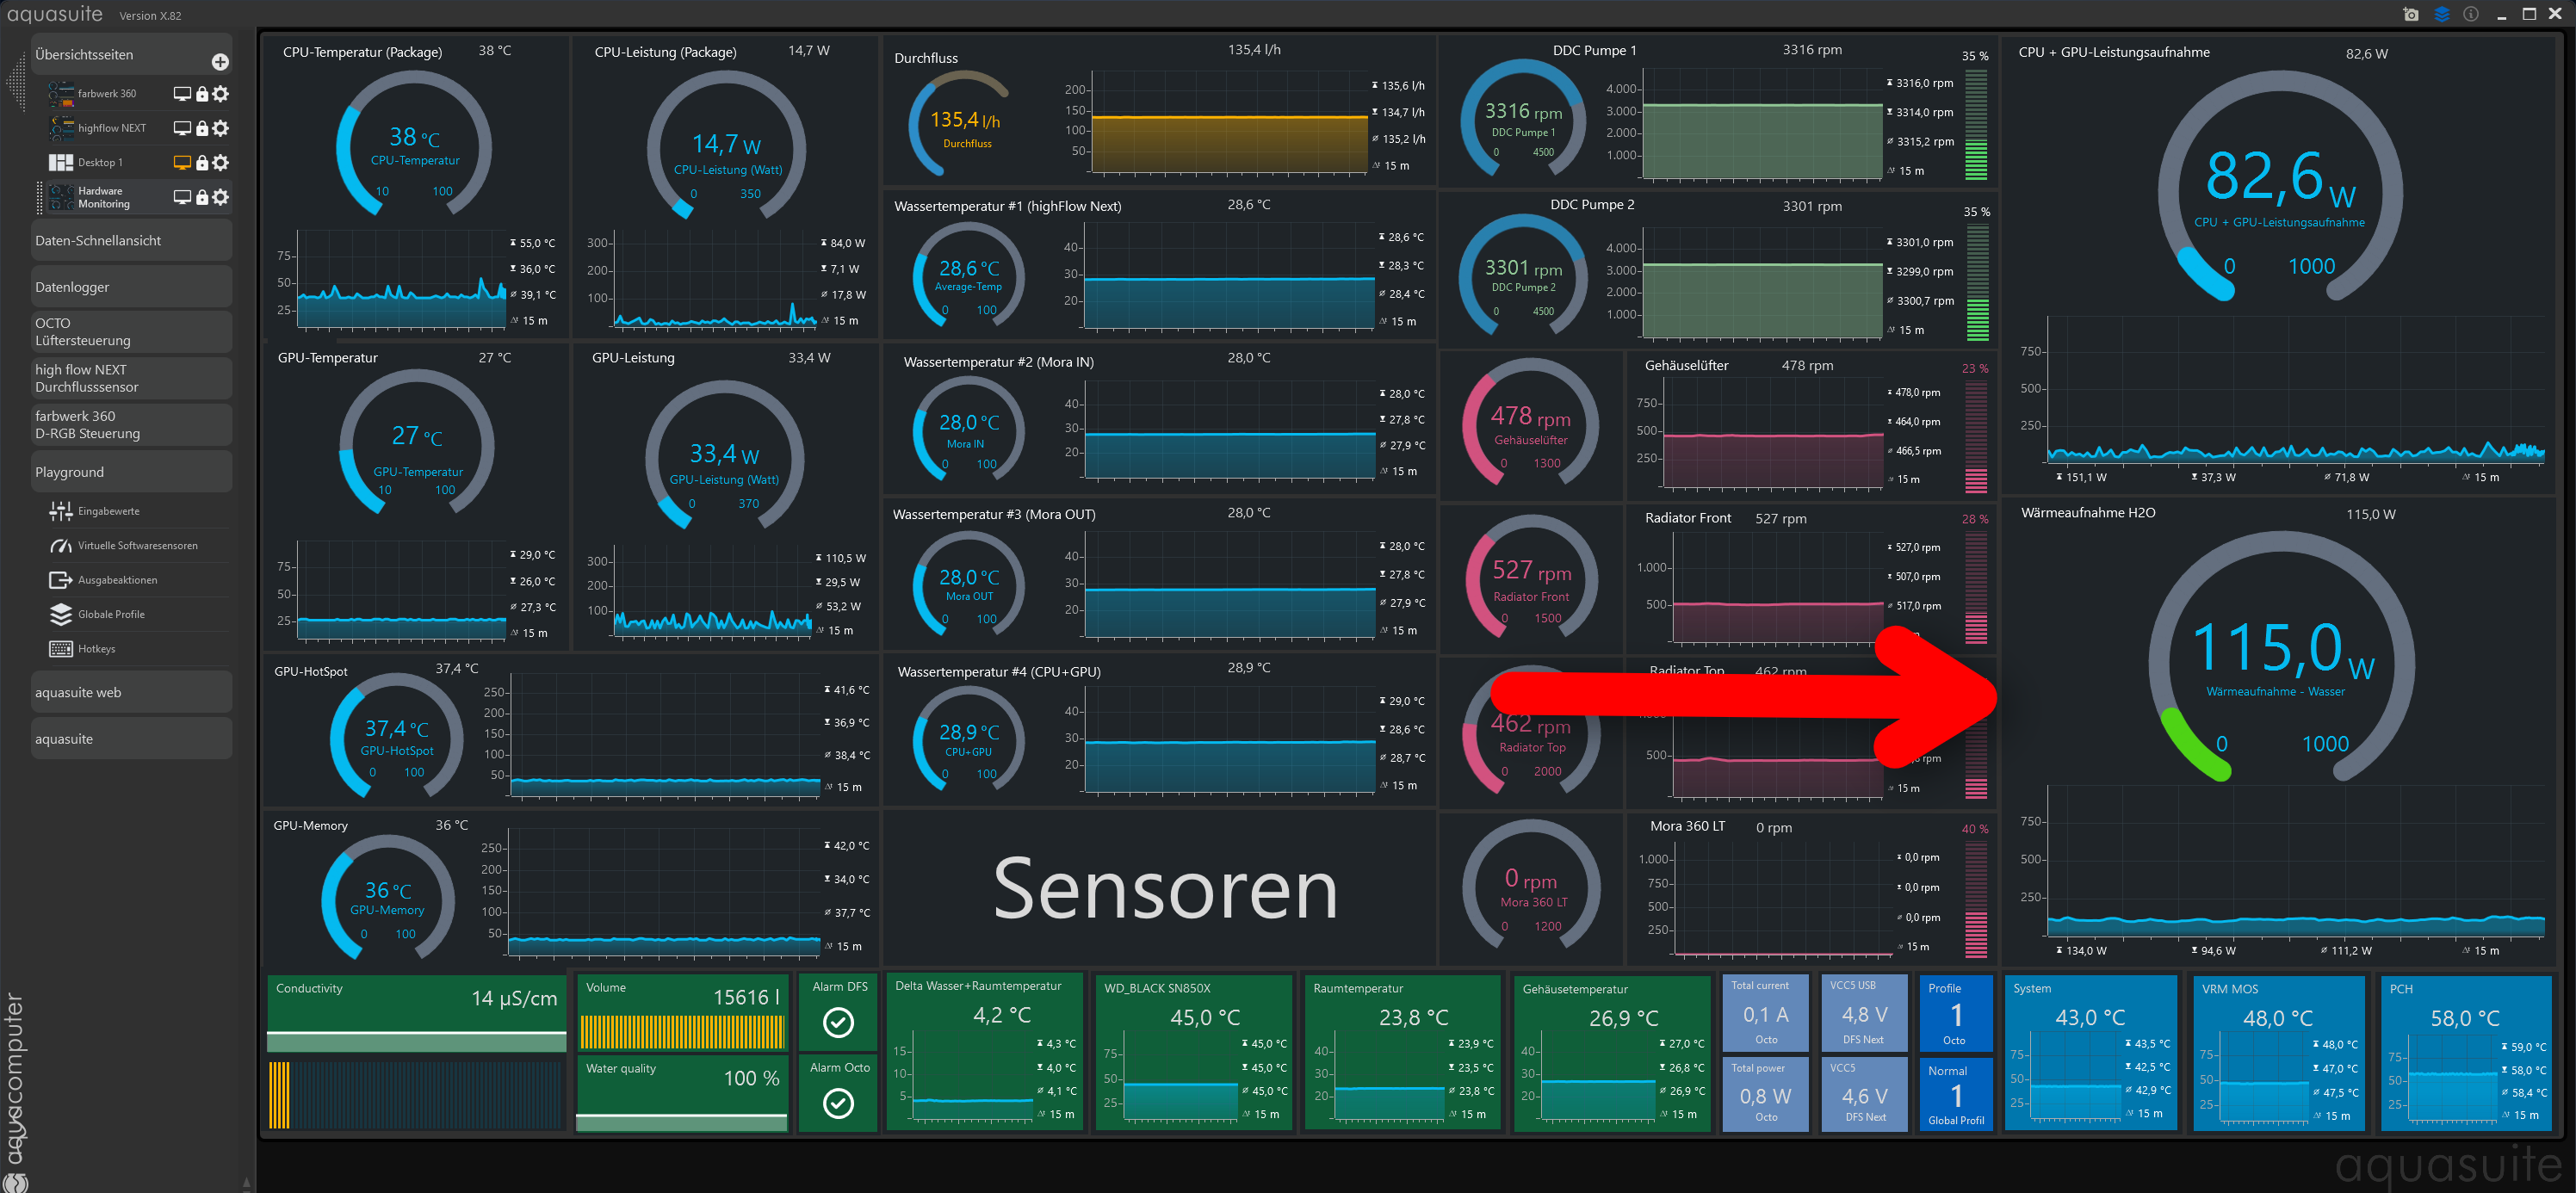Screen dimensions: 2576x1193
Task: Open the aquasuite web section
Action: (x=131, y=692)
